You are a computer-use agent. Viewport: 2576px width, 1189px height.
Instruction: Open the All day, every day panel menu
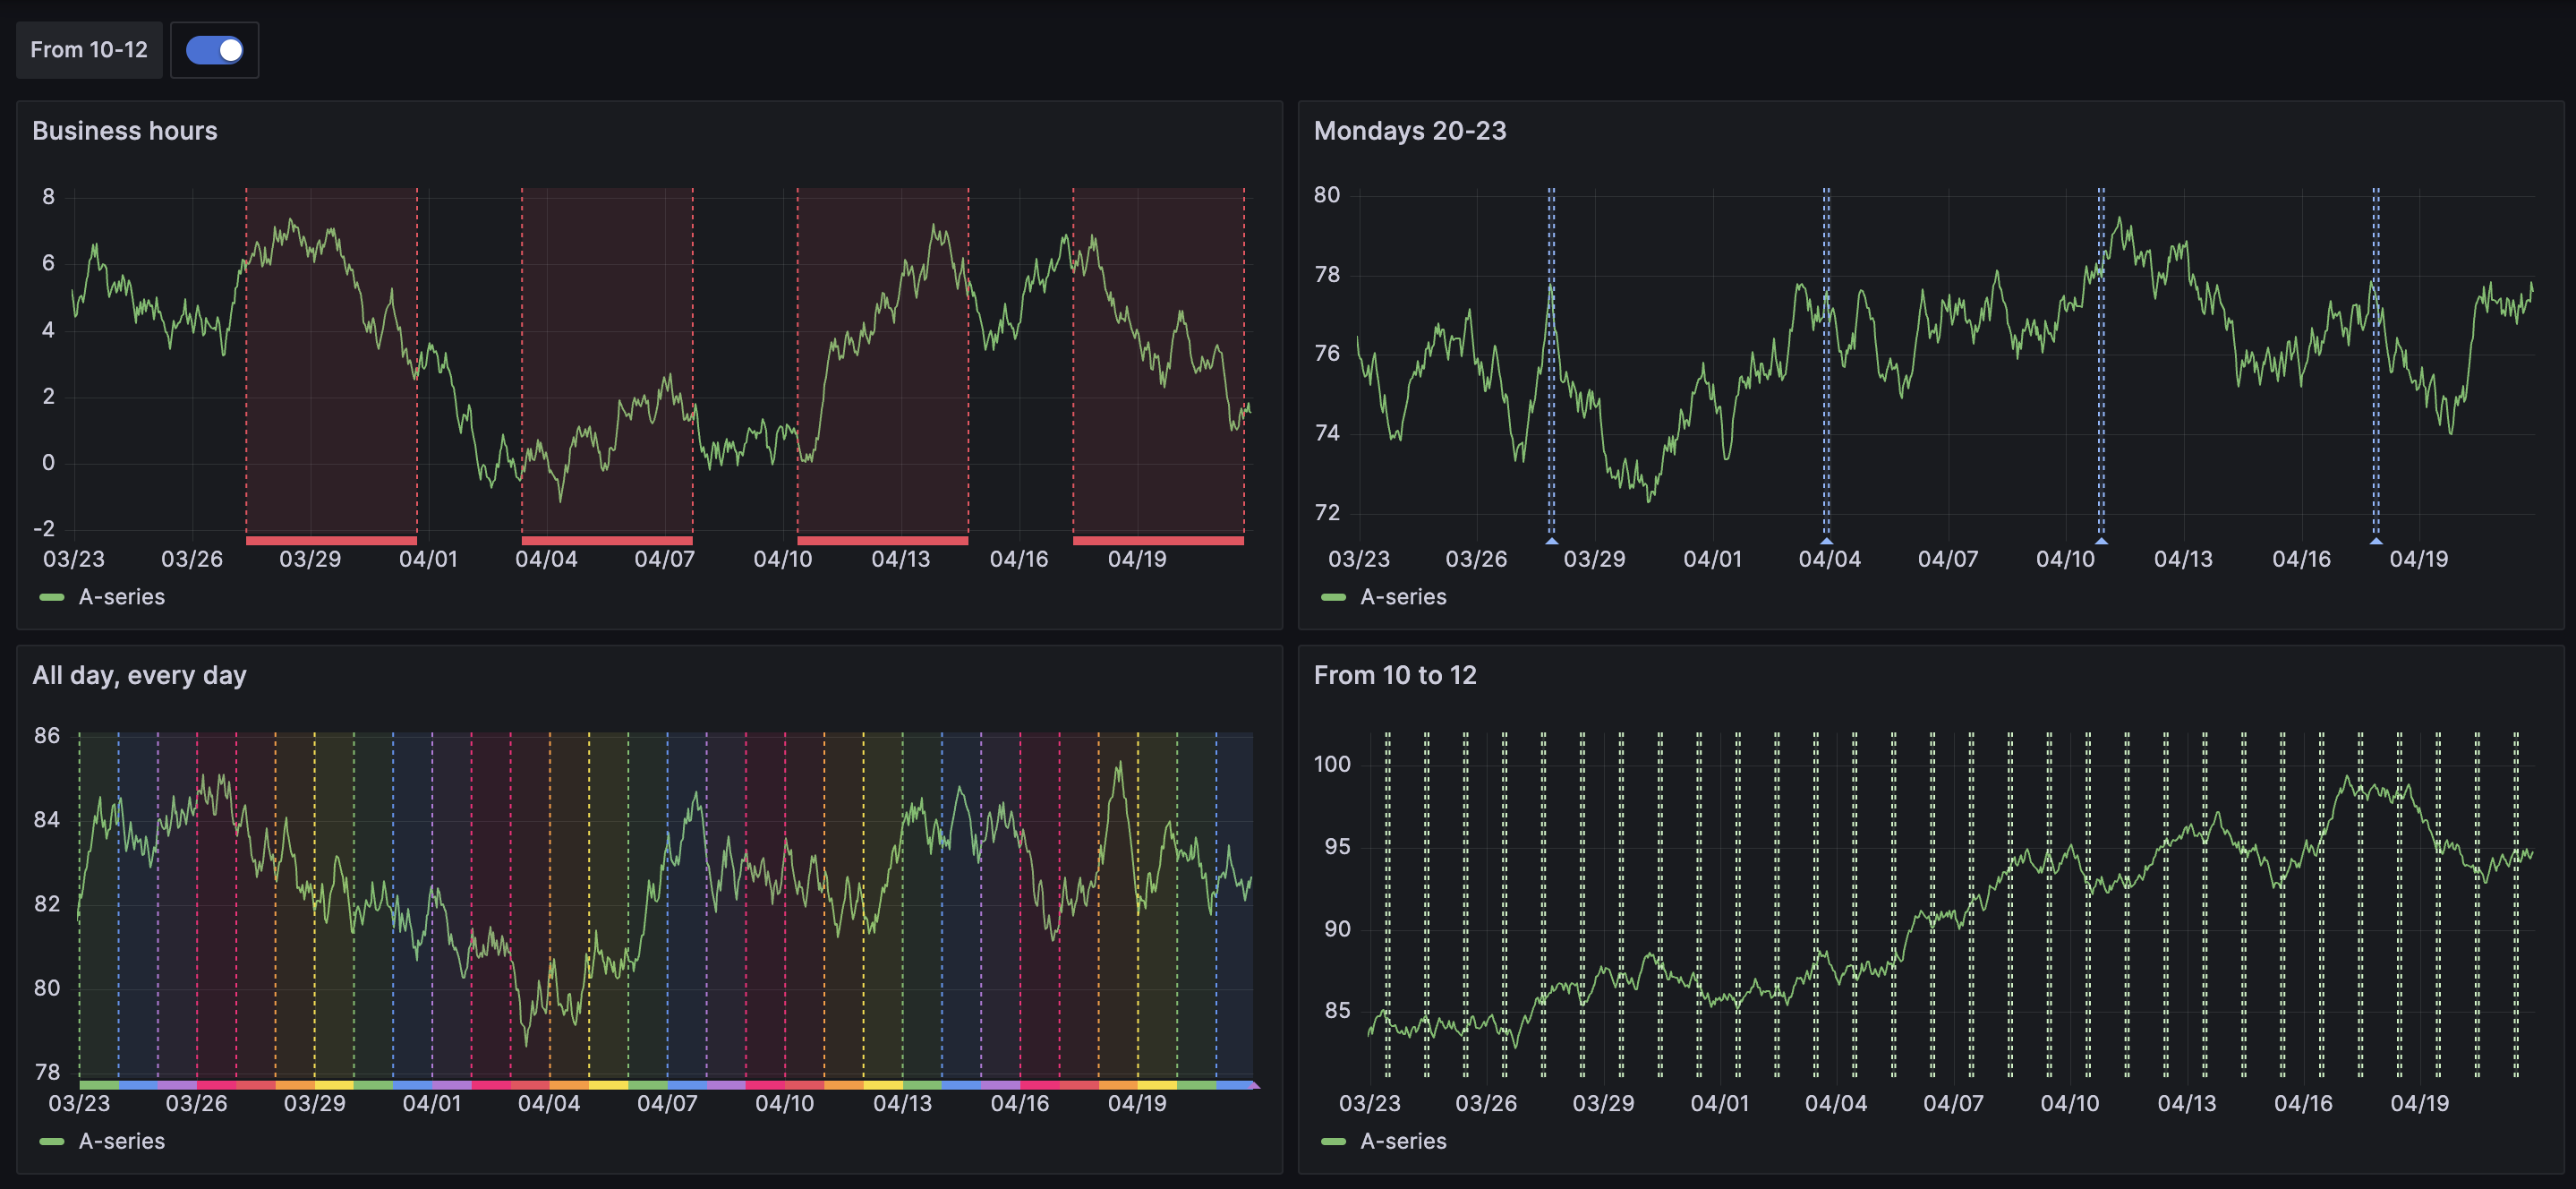click(139, 675)
